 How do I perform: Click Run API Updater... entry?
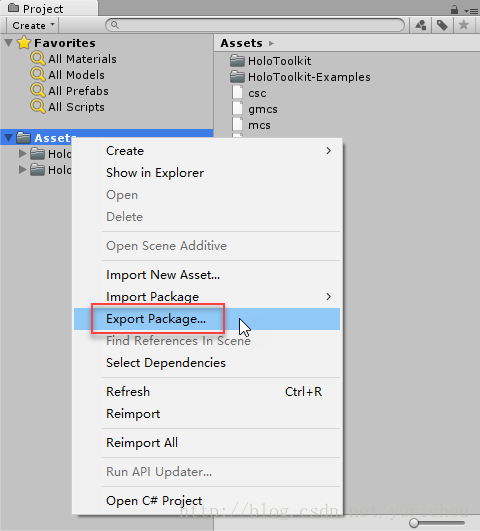(x=207, y=472)
